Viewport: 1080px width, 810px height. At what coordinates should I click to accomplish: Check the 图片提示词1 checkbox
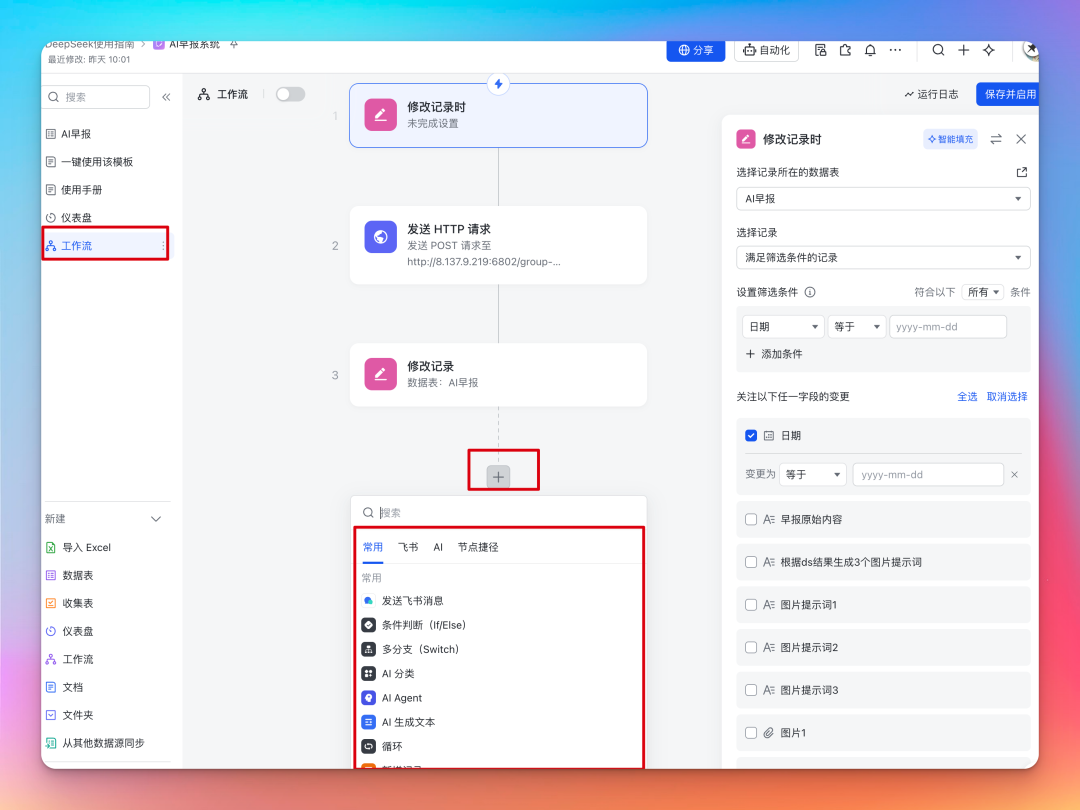[751, 605]
